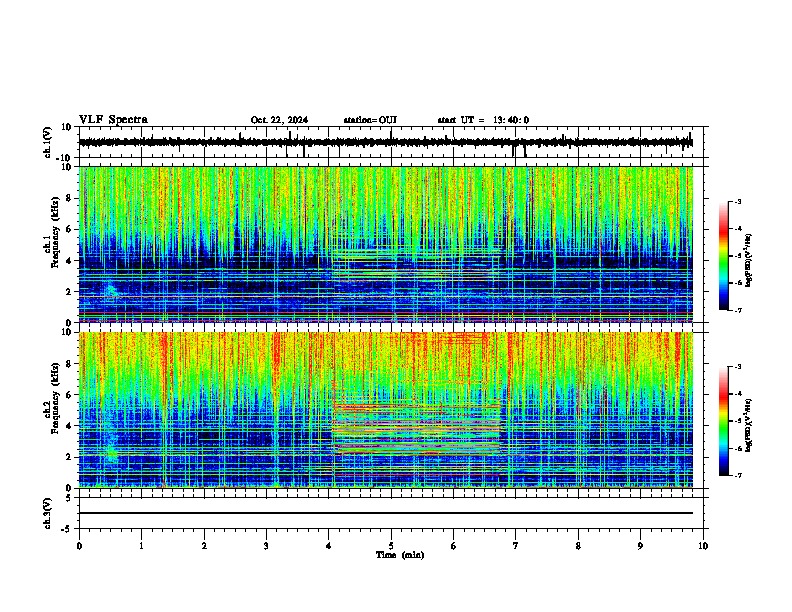
Task: Click the "ch.1(V)" waveform axis label
Action: click(48, 142)
